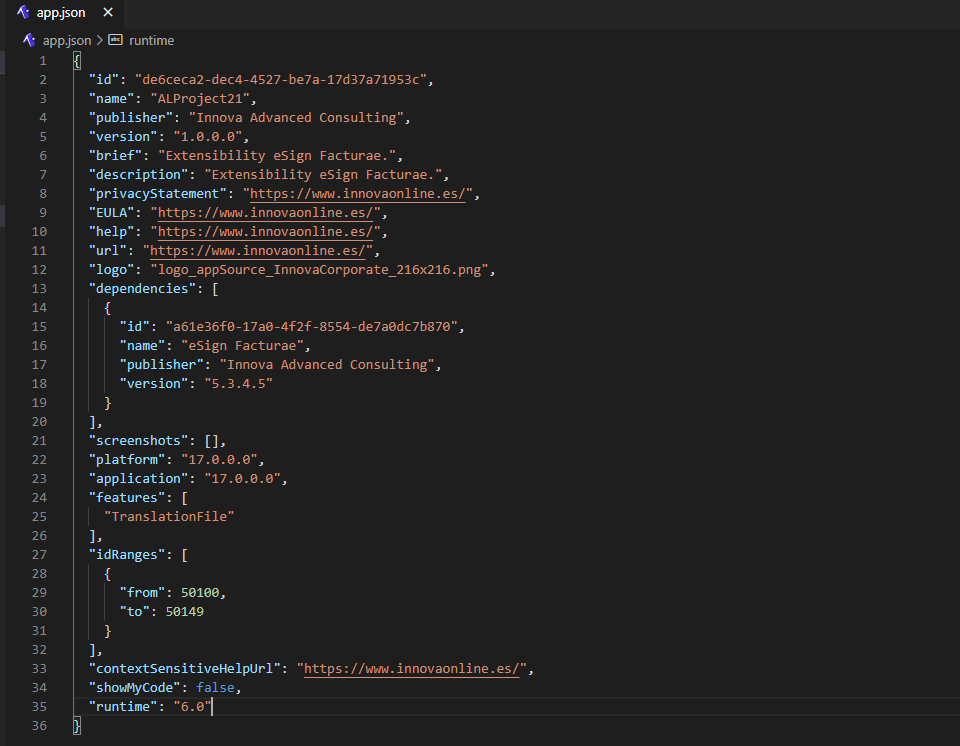The height and width of the screenshot is (746, 960).
Task: Click the help field URL link
Action: tap(264, 231)
